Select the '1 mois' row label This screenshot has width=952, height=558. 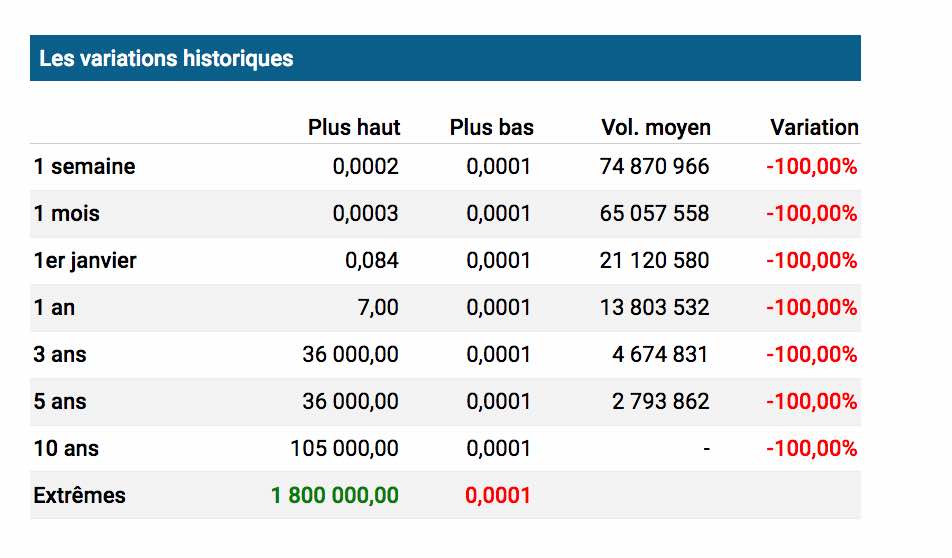pyautogui.click(x=66, y=214)
